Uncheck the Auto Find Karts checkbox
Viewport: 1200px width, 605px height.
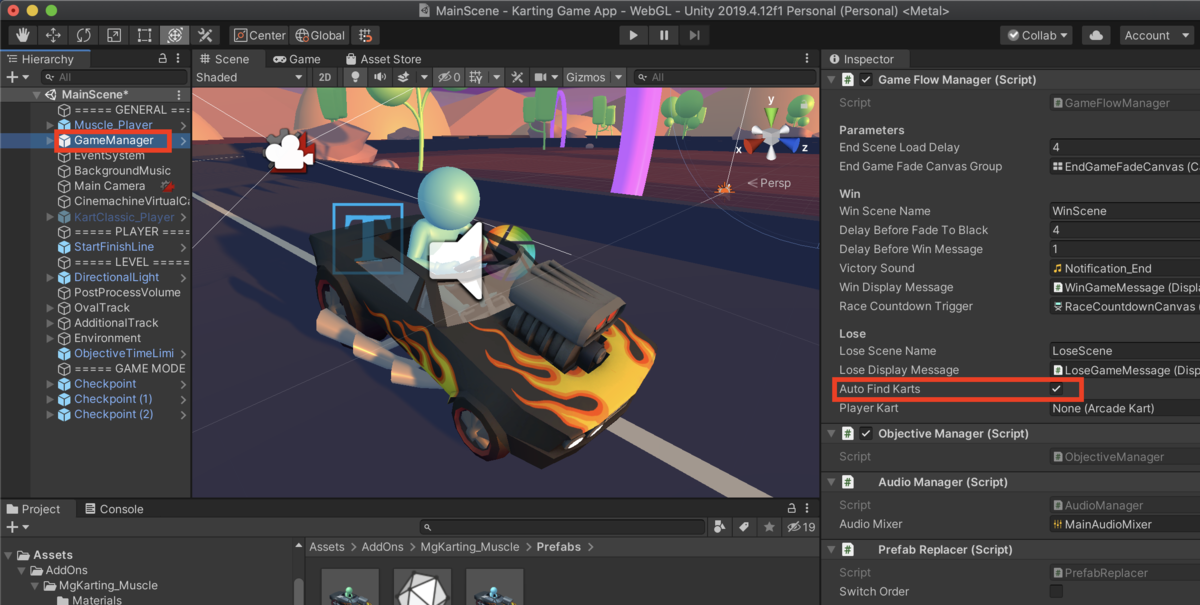[x=1056, y=389]
